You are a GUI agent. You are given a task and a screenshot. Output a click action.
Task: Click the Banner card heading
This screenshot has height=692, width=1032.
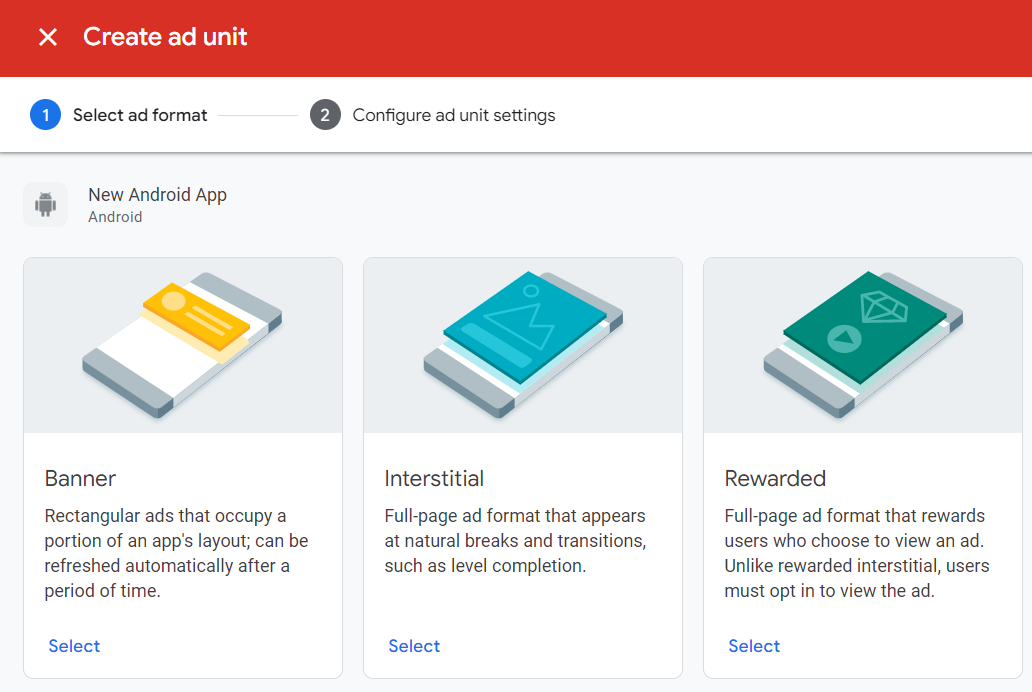point(80,478)
